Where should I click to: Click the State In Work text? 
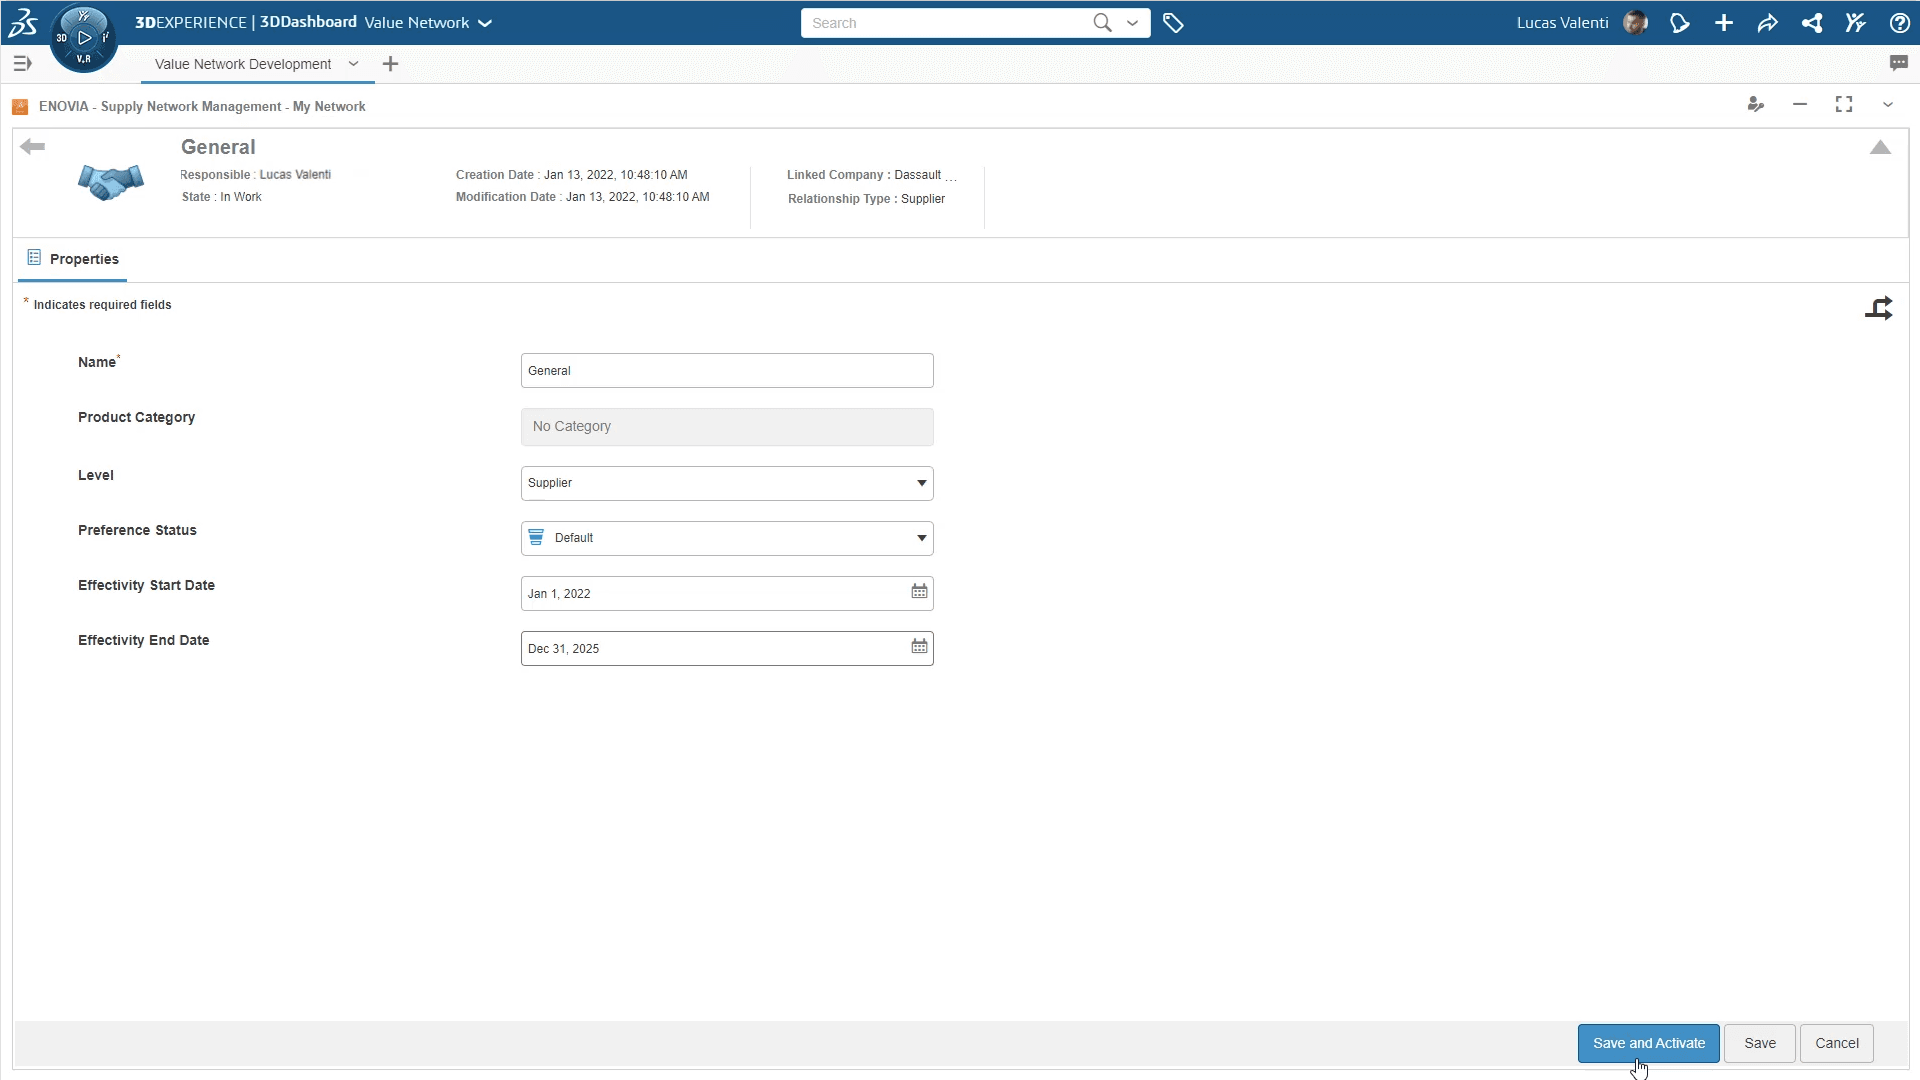pos(221,197)
